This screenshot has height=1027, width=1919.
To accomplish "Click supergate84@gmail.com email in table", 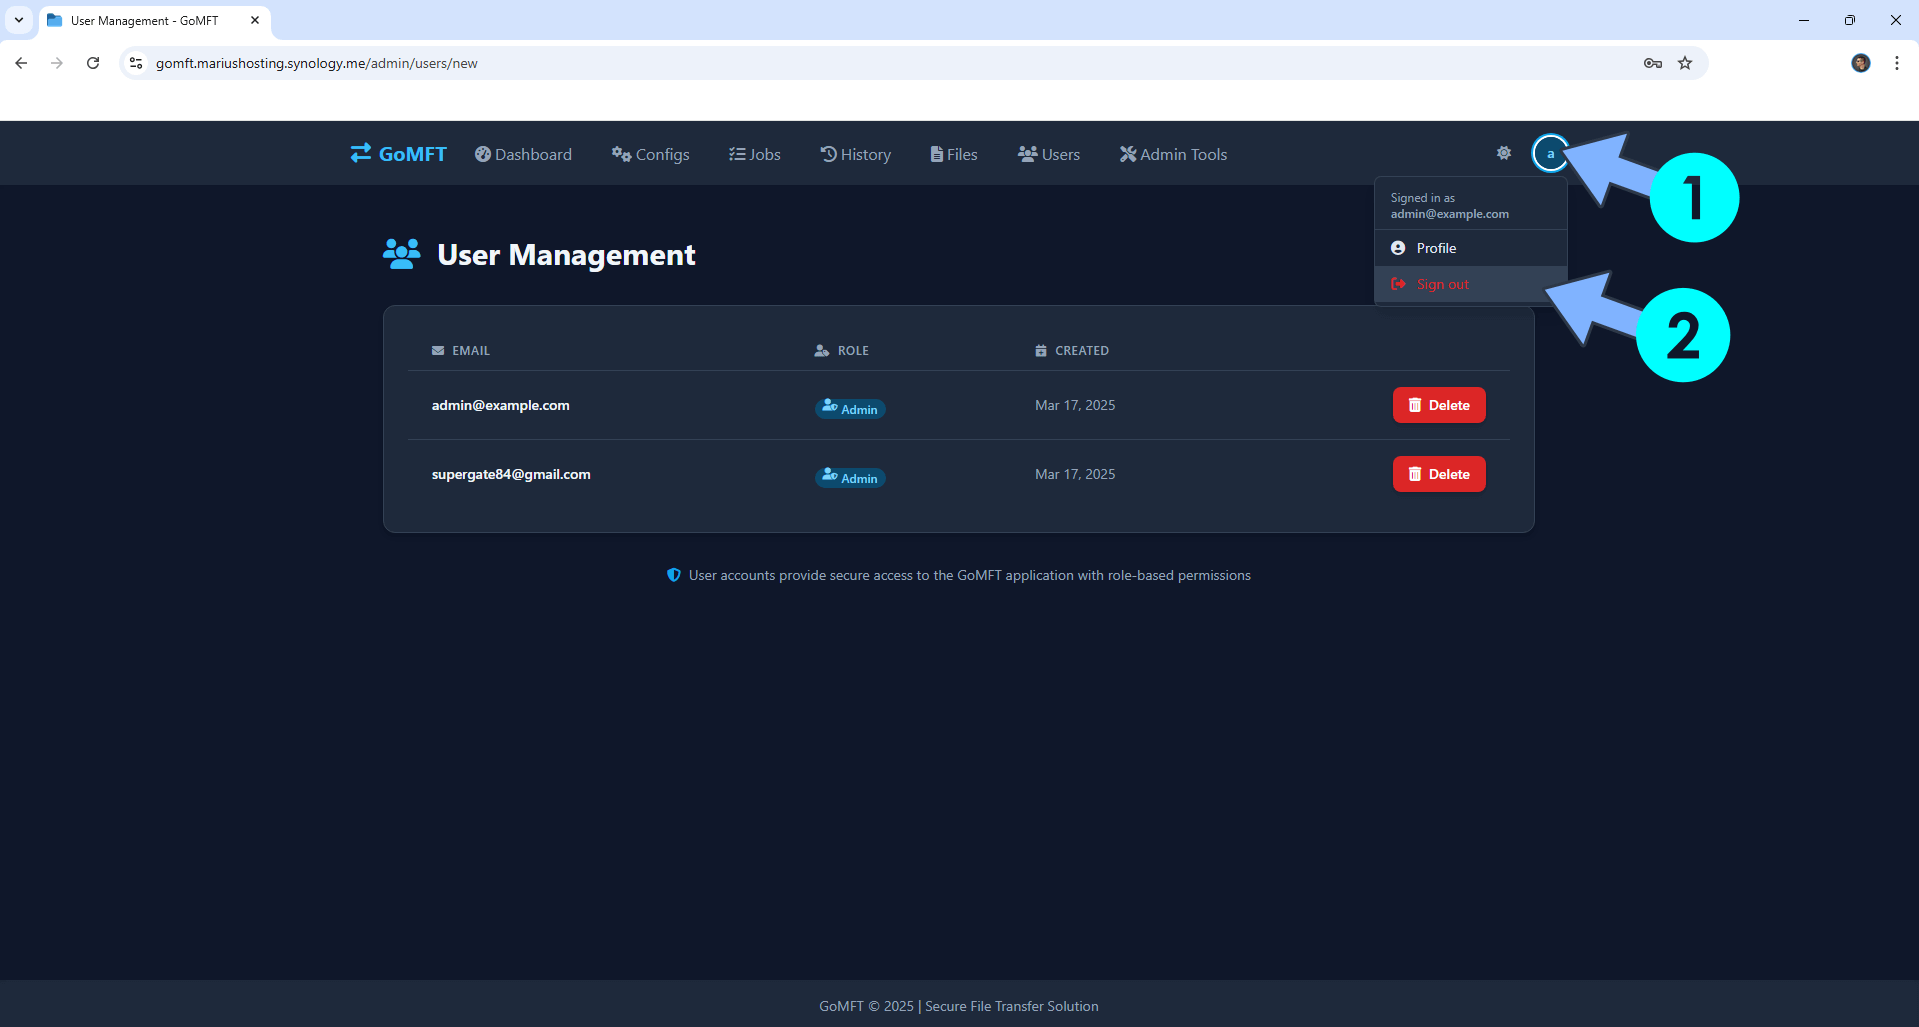I will 511,474.
